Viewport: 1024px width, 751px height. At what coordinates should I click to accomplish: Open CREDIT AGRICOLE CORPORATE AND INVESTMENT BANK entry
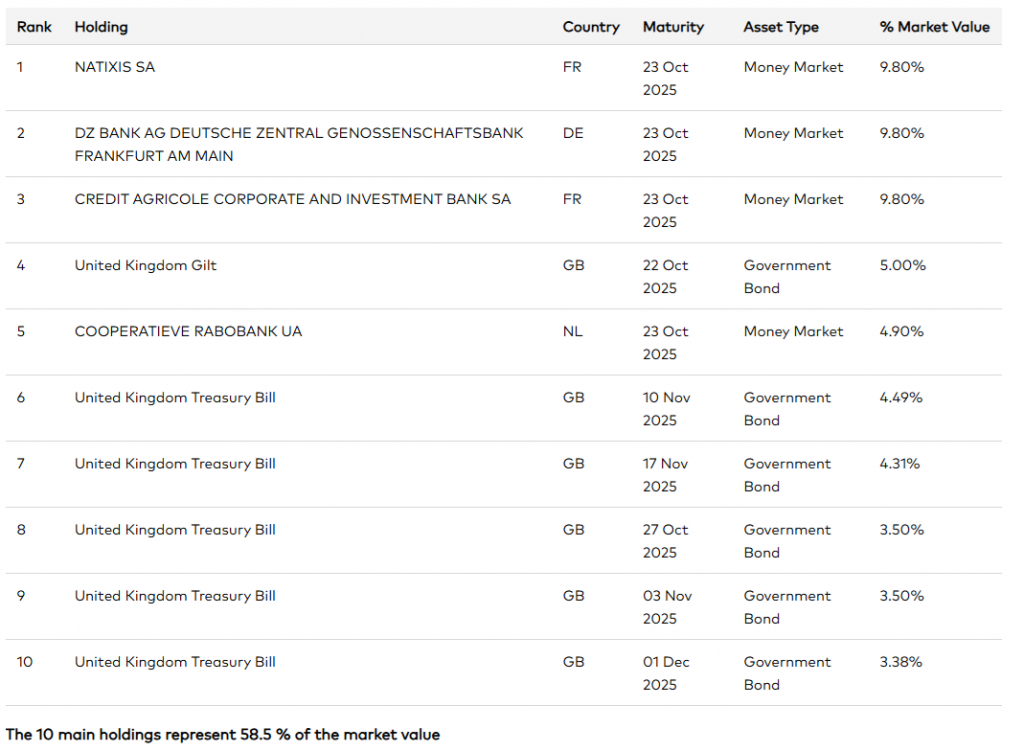(292, 199)
